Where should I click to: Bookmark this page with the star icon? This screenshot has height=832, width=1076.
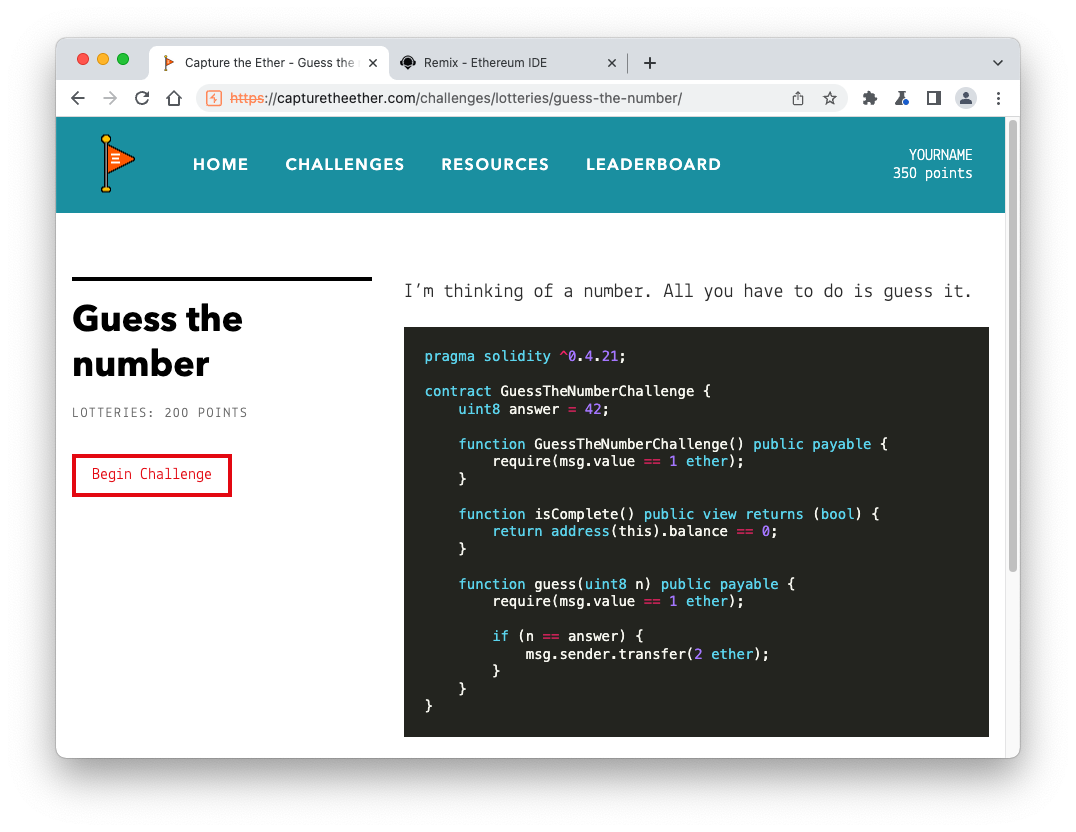830,98
